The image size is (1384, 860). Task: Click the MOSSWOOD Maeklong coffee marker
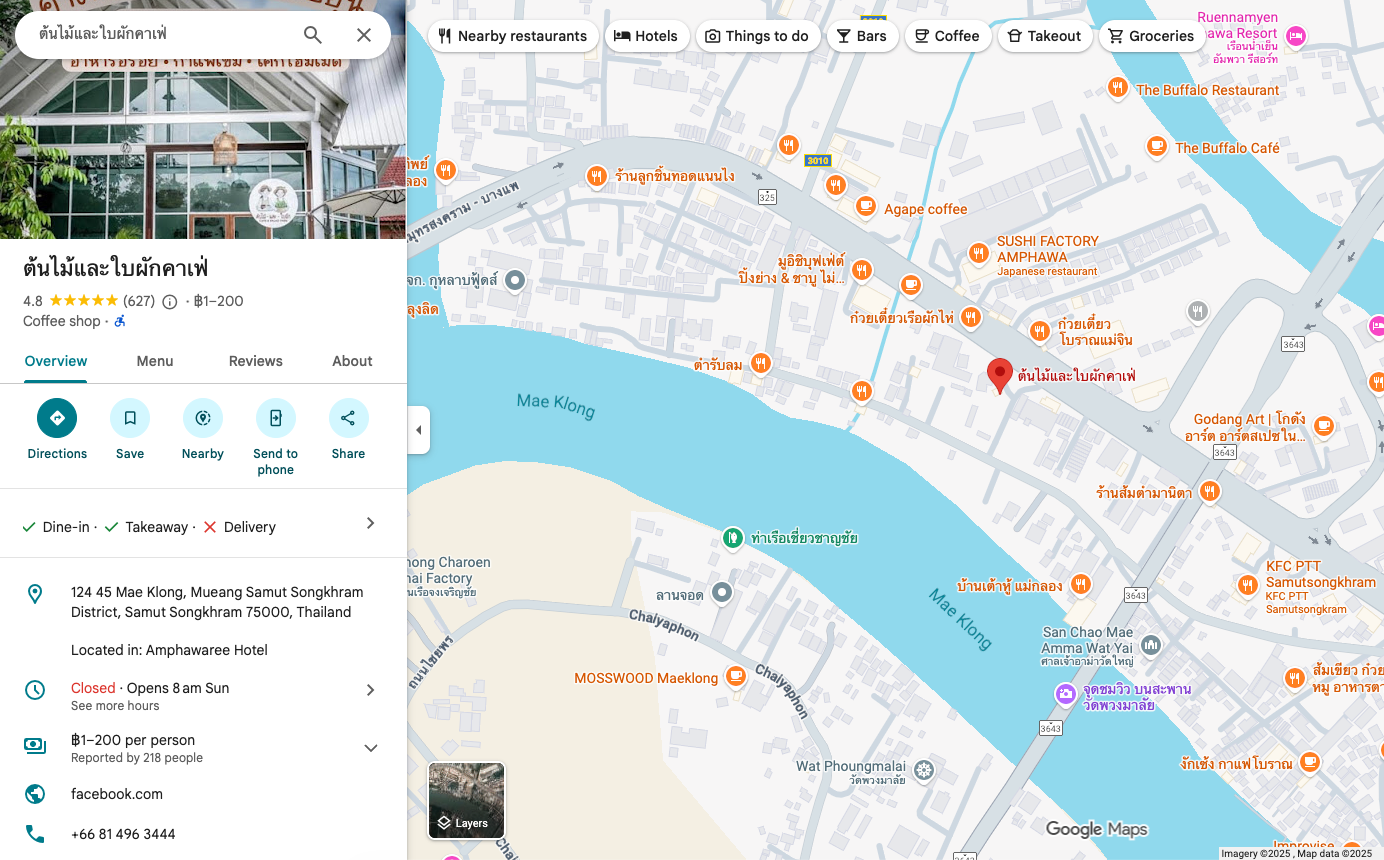click(736, 677)
